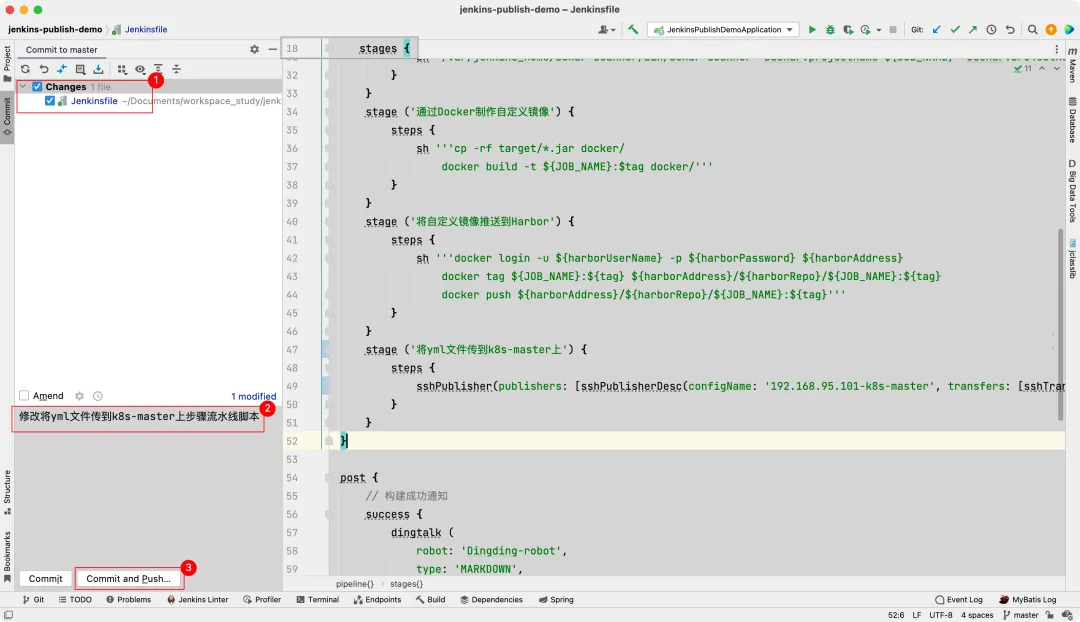Open Search Everywhere magnifier
Screen dimensions: 1080x622
1032,30
